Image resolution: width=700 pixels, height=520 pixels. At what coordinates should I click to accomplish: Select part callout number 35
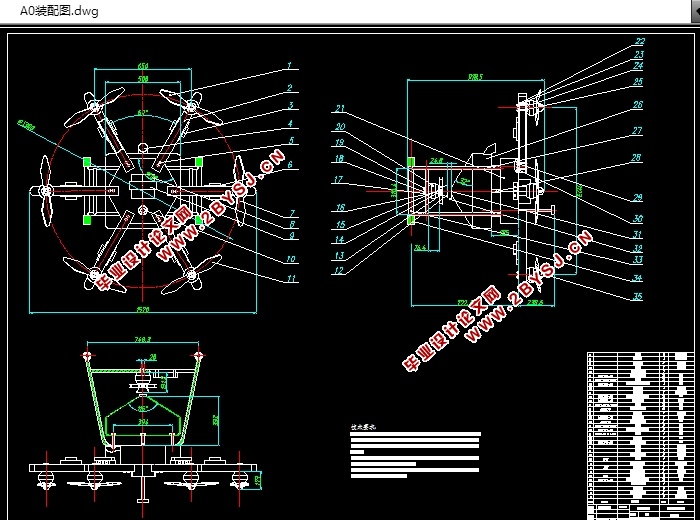point(638,296)
